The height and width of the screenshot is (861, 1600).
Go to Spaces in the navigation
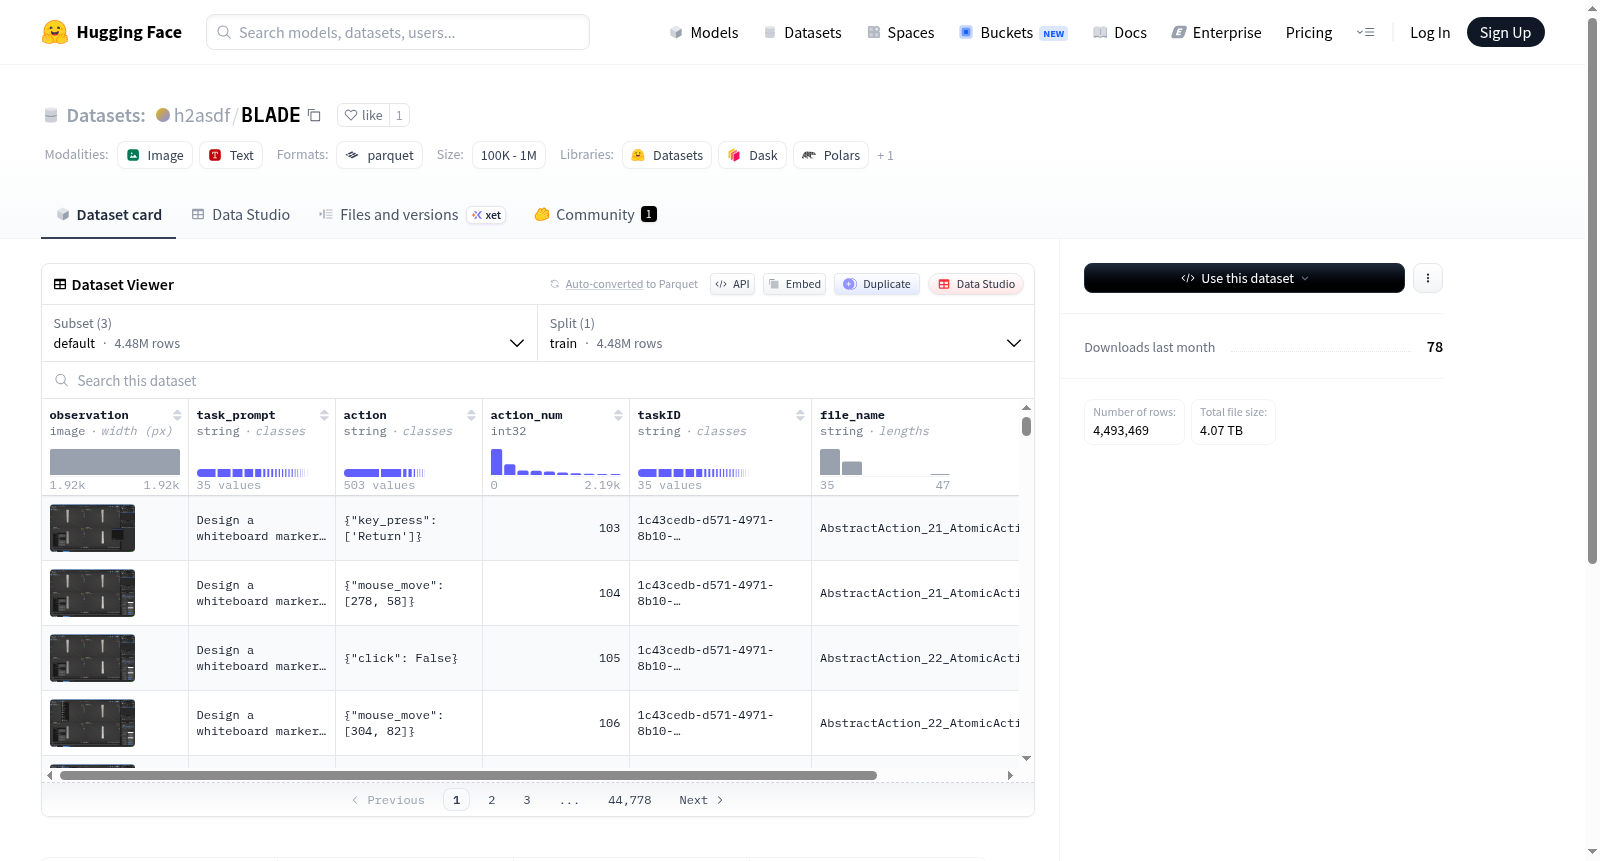900,32
